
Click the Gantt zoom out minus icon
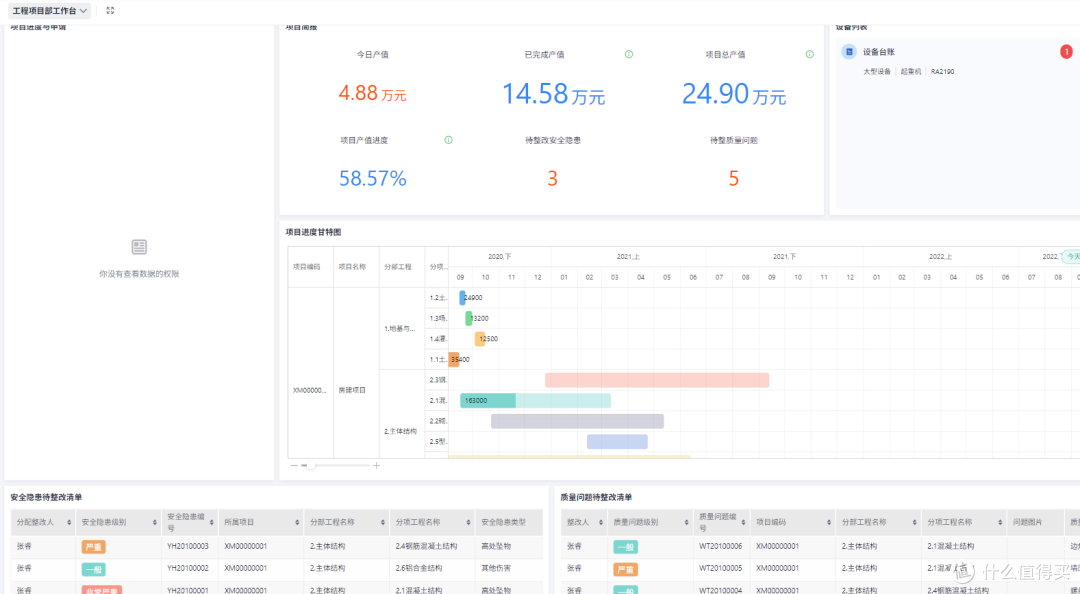pos(294,466)
